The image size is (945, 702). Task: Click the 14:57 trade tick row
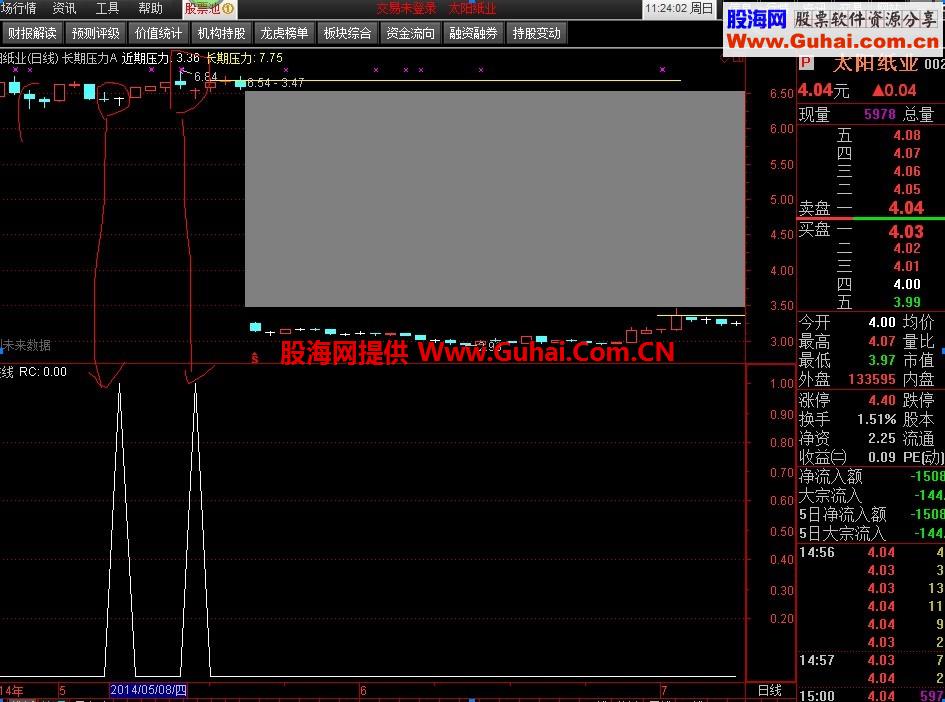click(871, 660)
